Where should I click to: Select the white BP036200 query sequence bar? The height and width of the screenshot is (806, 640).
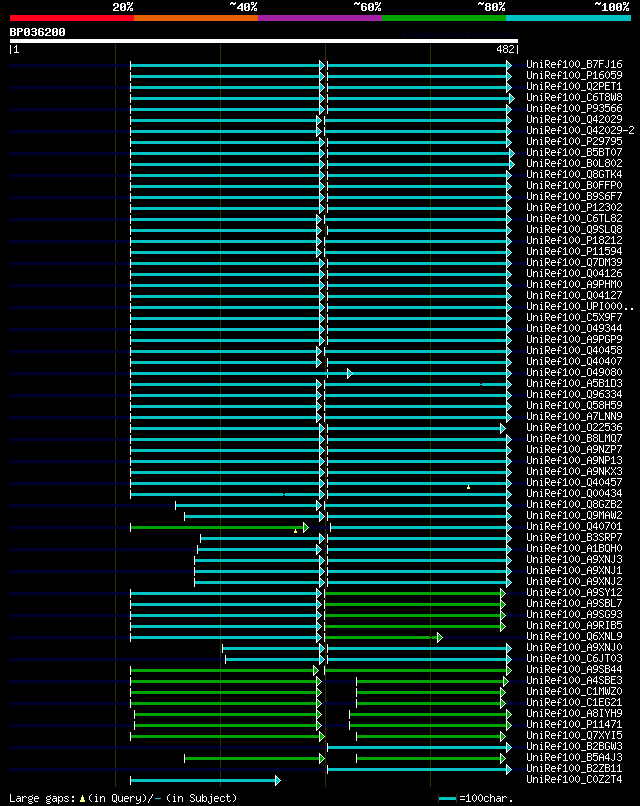[x=264, y=41]
